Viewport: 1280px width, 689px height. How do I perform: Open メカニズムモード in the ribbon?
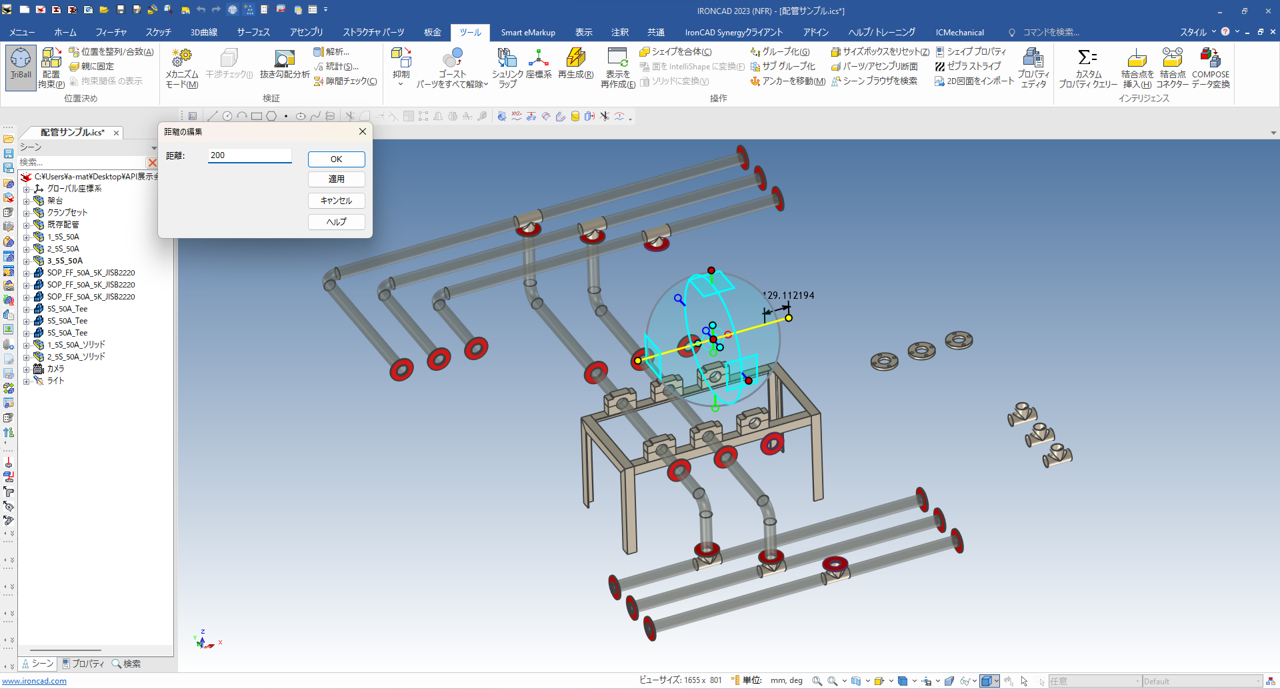point(181,66)
